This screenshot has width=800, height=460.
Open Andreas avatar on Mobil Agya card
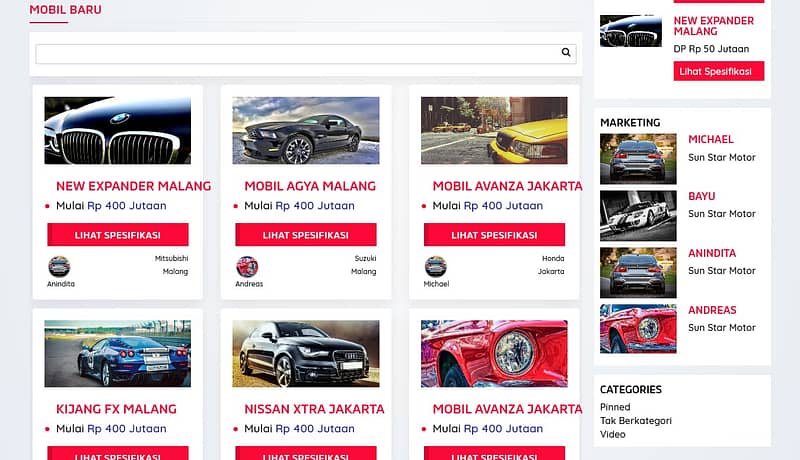pos(247,267)
